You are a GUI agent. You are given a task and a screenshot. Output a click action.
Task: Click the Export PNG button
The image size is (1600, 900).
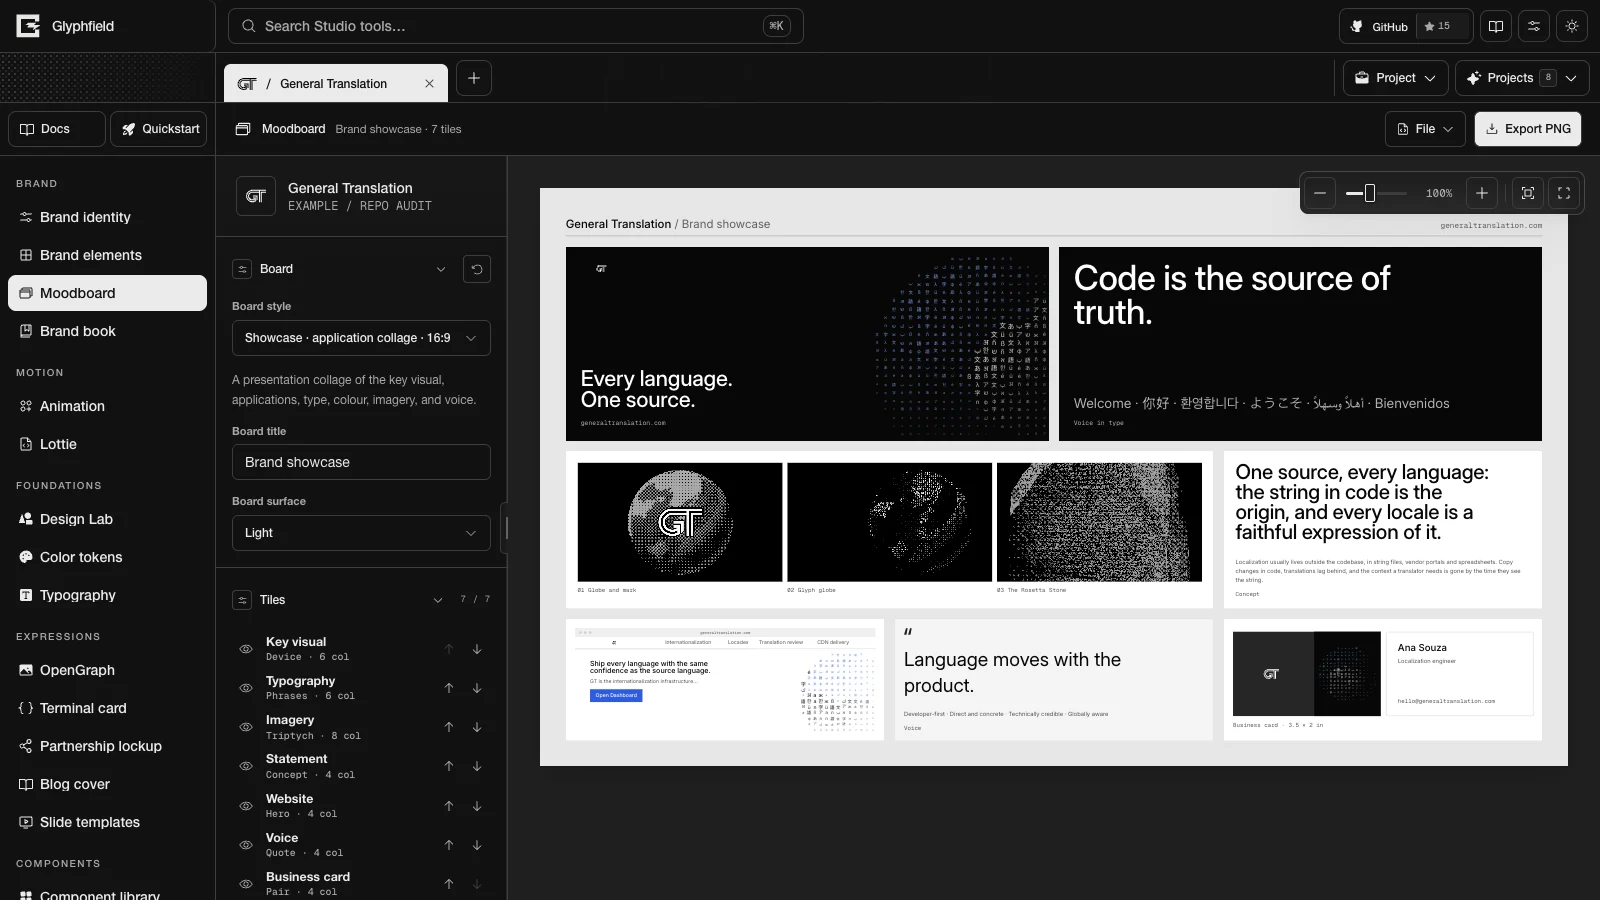pos(1528,129)
